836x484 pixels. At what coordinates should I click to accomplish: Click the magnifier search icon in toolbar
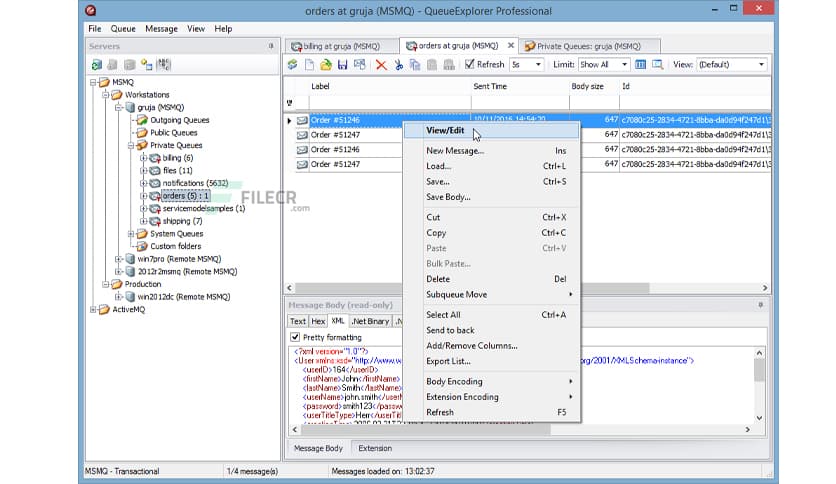(x=657, y=64)
